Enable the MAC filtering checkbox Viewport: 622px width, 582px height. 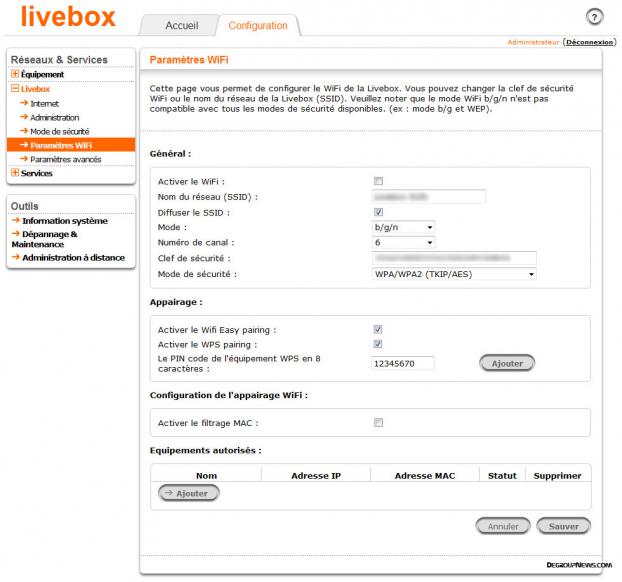point(378,423)
